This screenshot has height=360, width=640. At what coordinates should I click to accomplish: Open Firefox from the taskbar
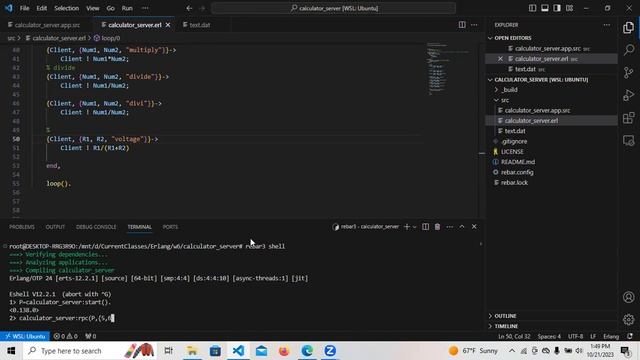click(x=284, y=351)
